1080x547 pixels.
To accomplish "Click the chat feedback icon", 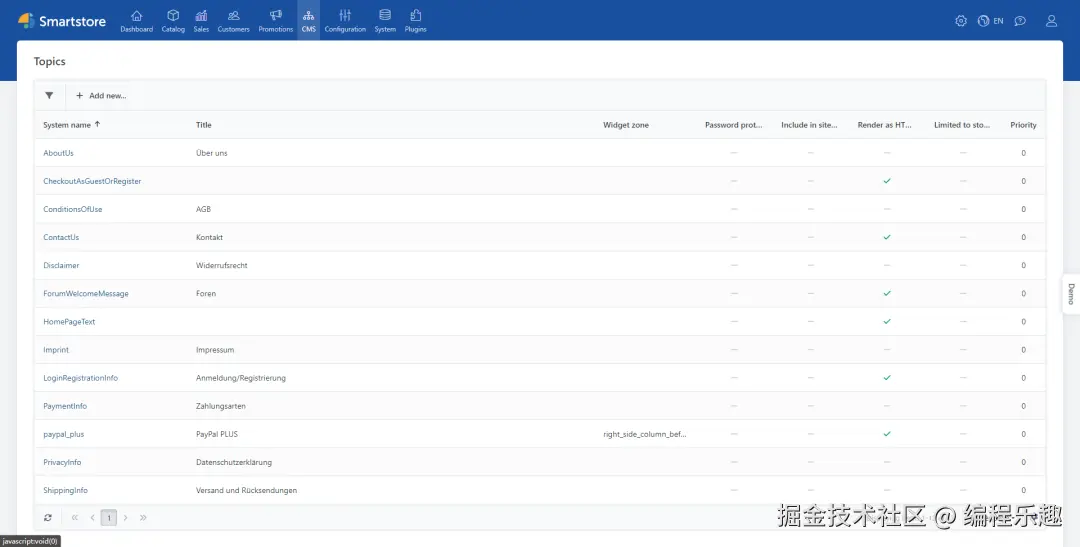I will click(x=1020, y=21).
